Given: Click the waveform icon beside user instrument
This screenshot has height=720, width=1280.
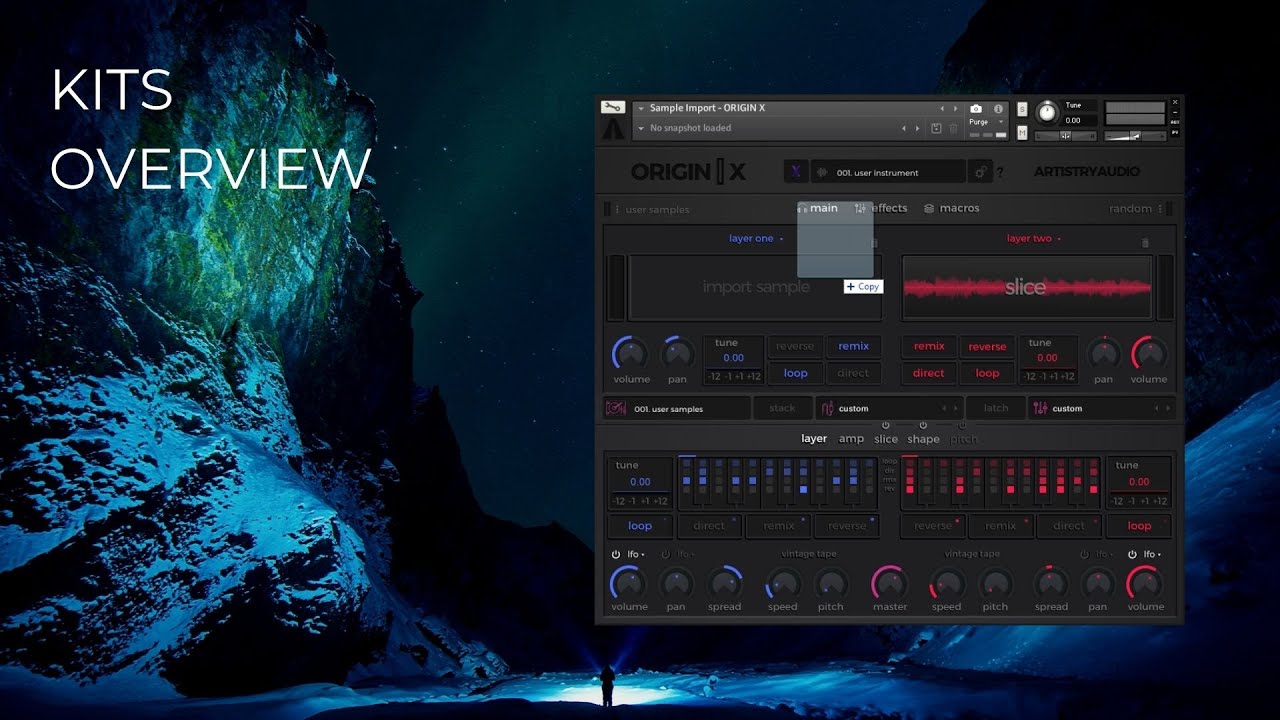Looking at the screenshot, I should point(824,172).
